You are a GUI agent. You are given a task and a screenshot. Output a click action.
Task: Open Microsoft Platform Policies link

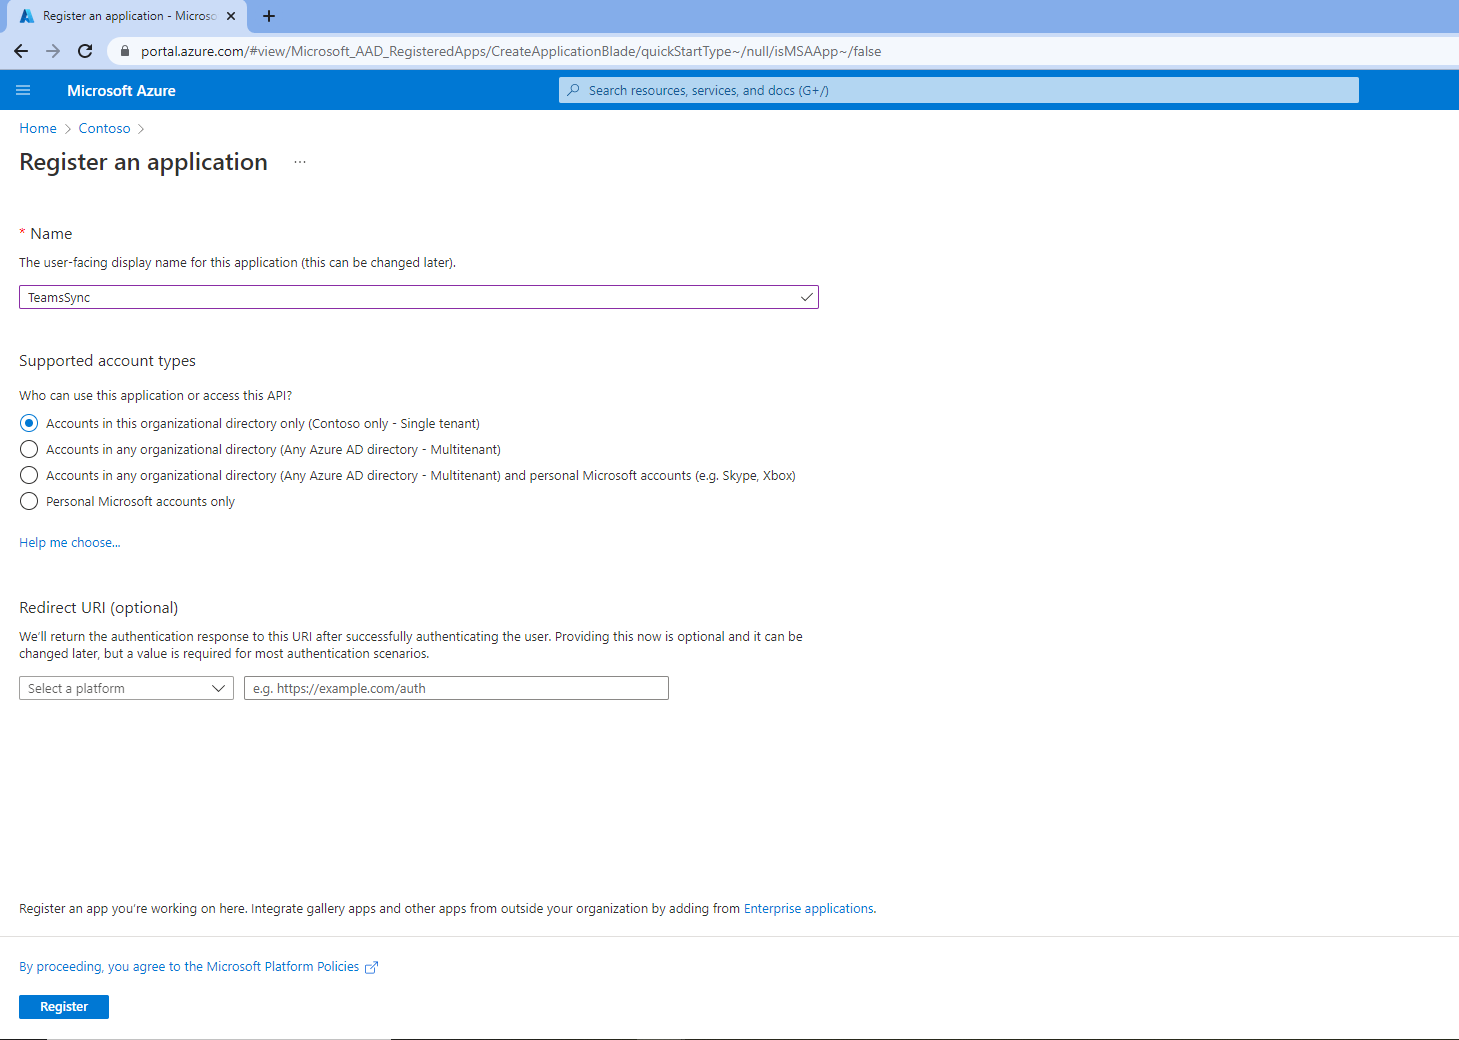189,966
